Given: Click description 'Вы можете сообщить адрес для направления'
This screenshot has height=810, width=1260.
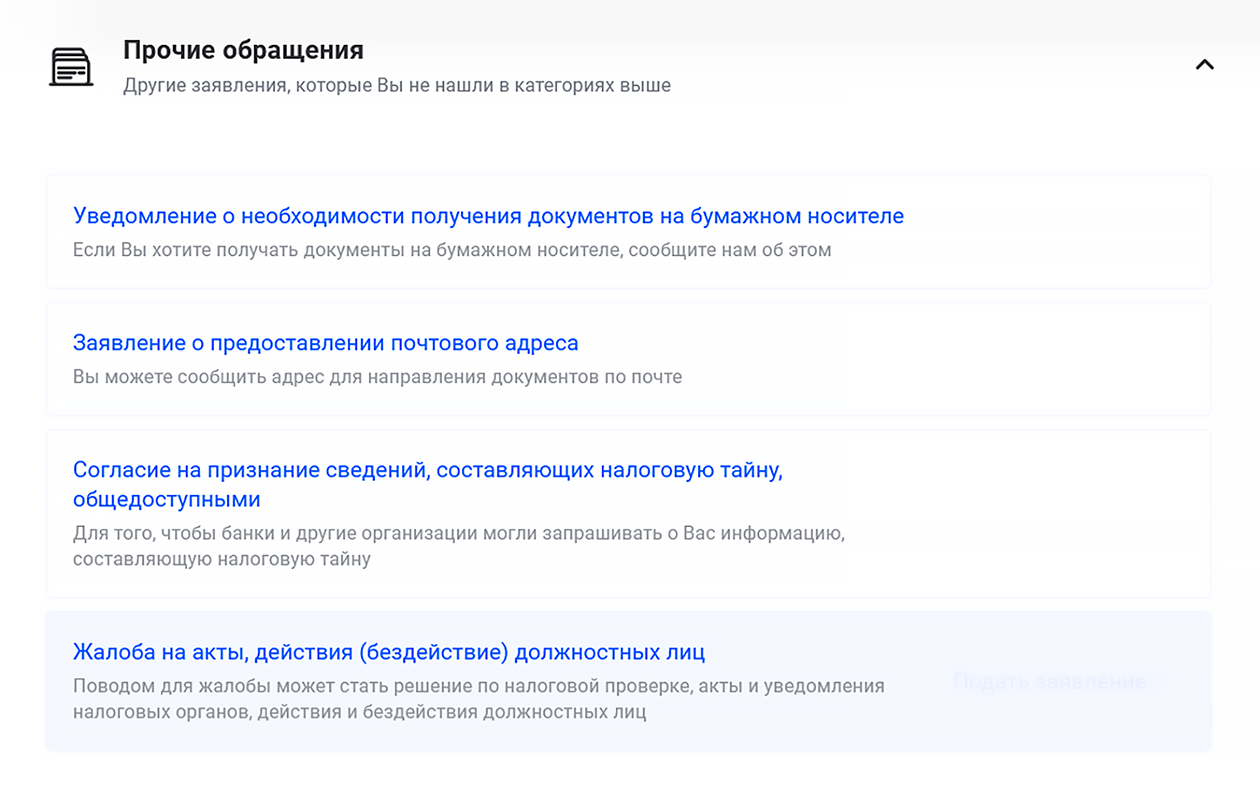Looking at the screenshot, I should (x=378, y=377).
